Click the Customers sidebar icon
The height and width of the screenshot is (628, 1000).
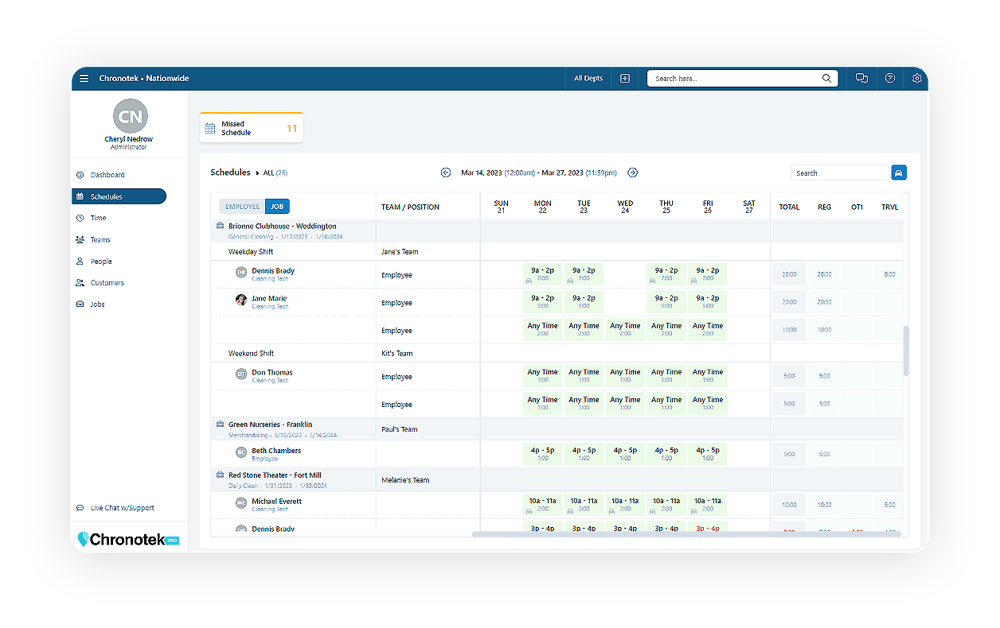pos(80,282)
